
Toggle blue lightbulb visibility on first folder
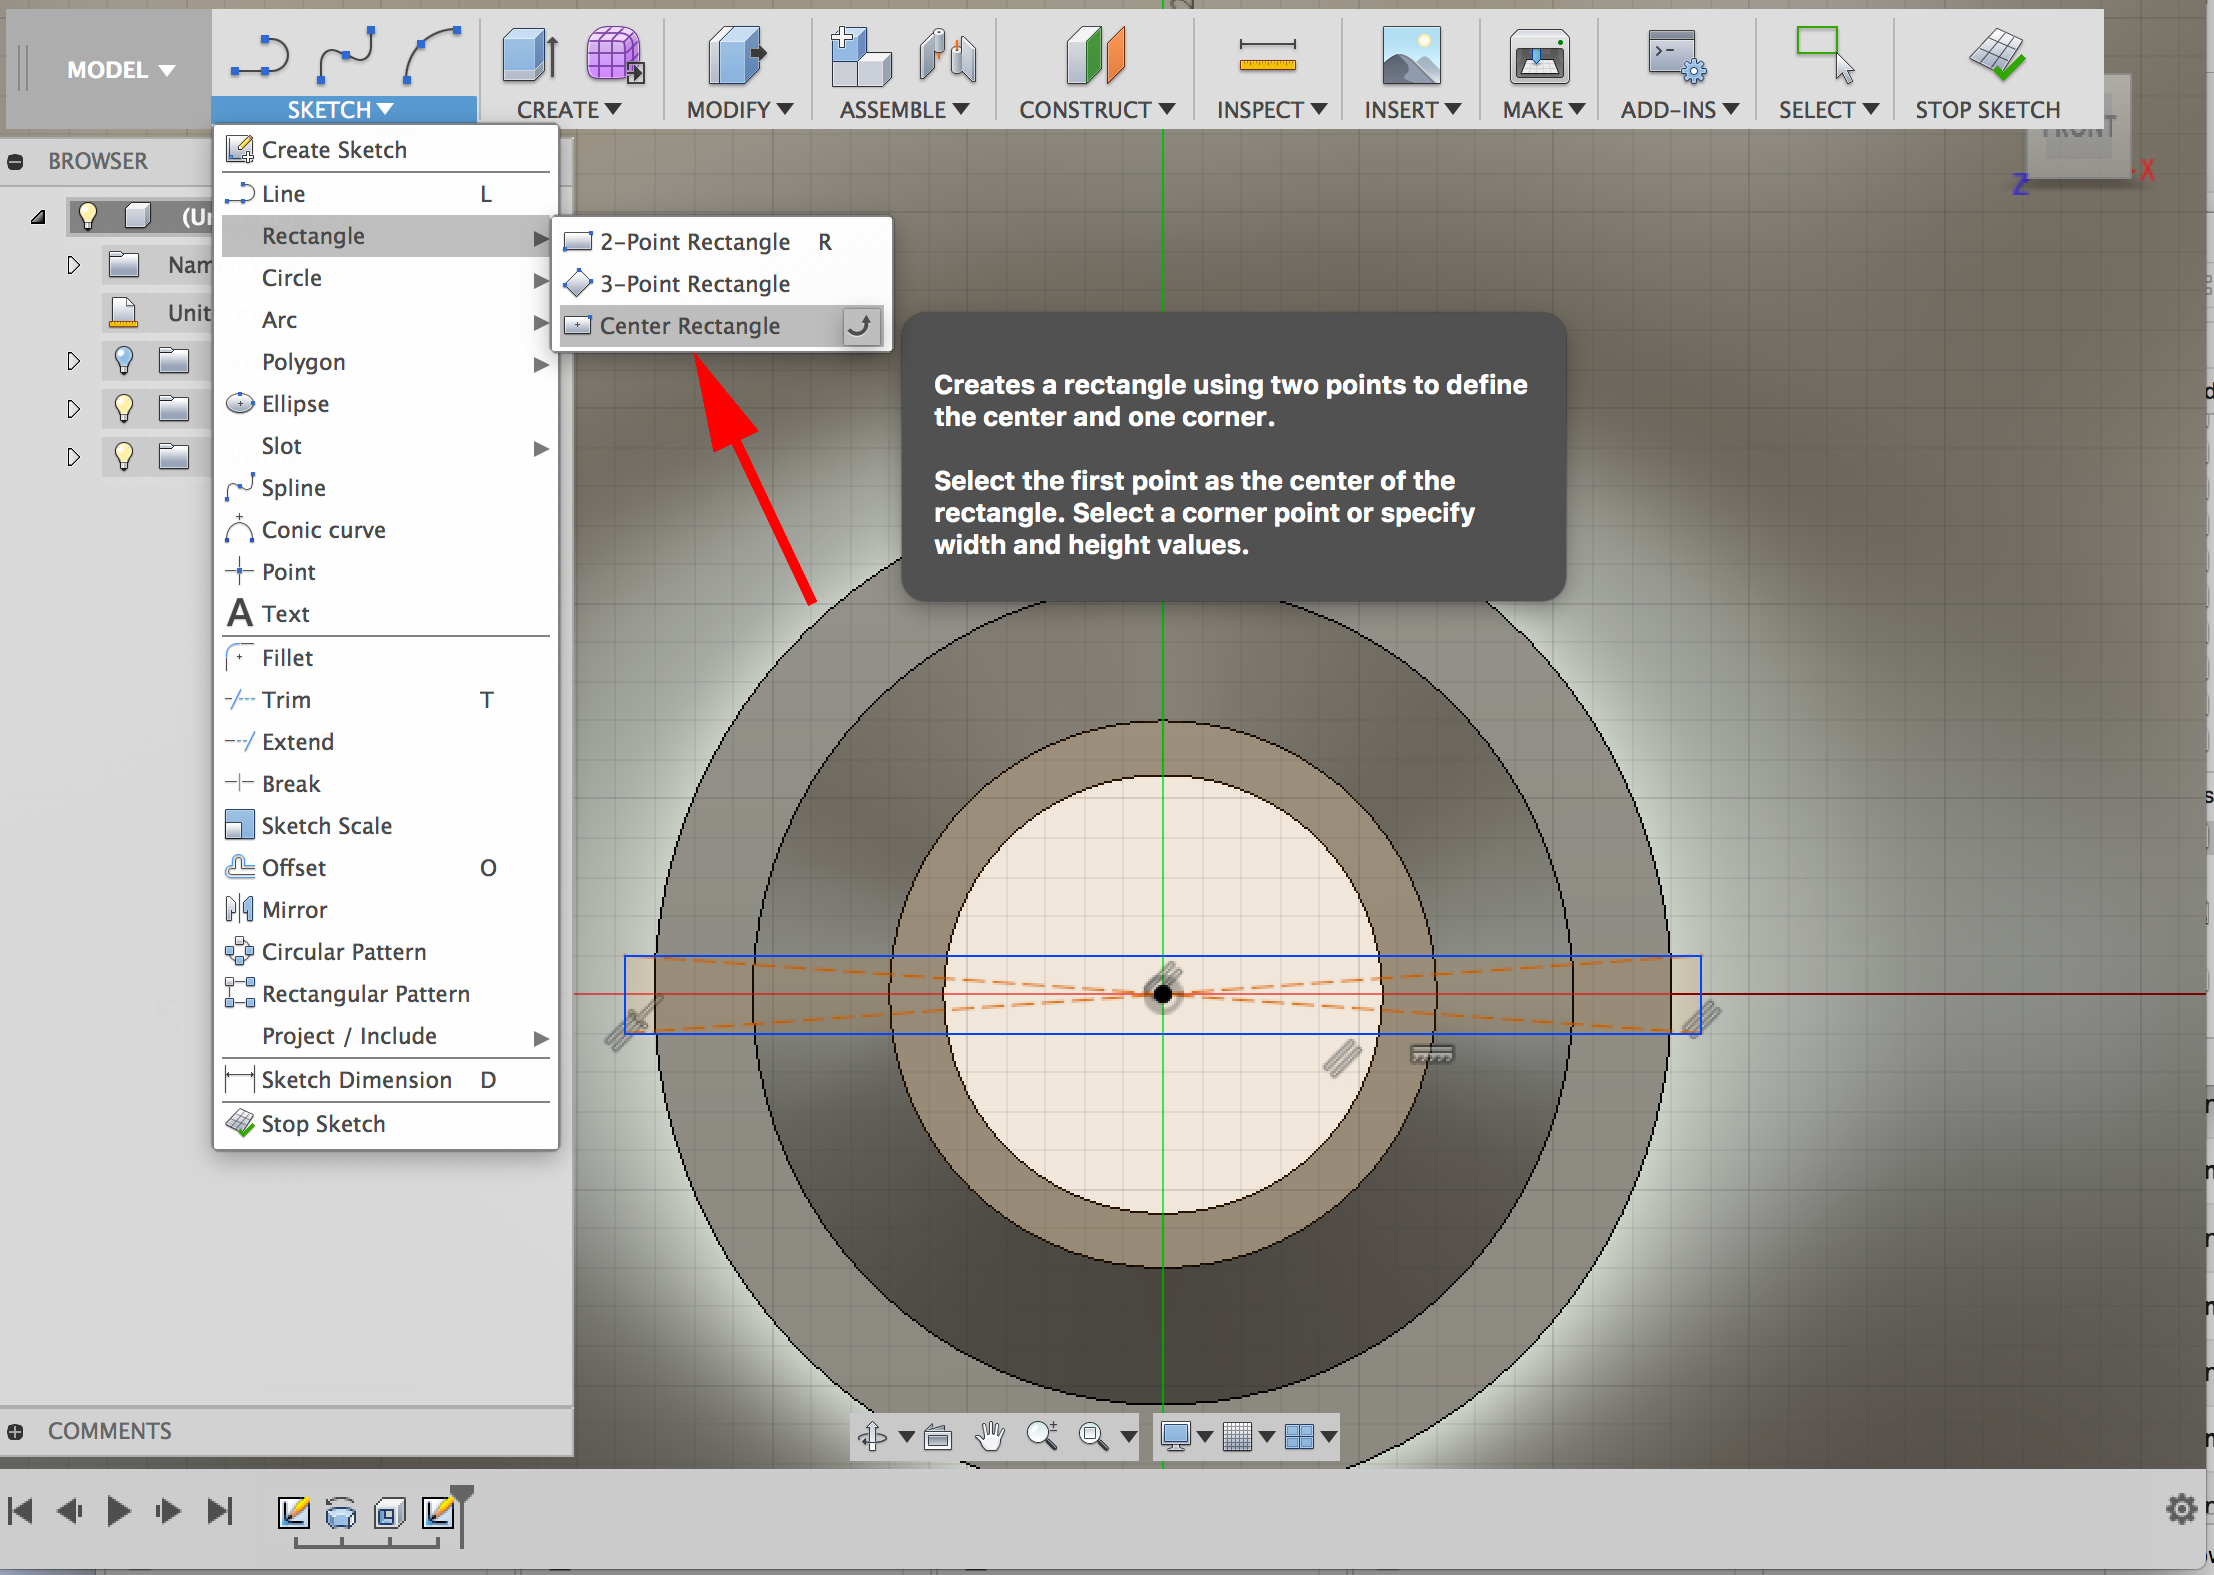124,360
